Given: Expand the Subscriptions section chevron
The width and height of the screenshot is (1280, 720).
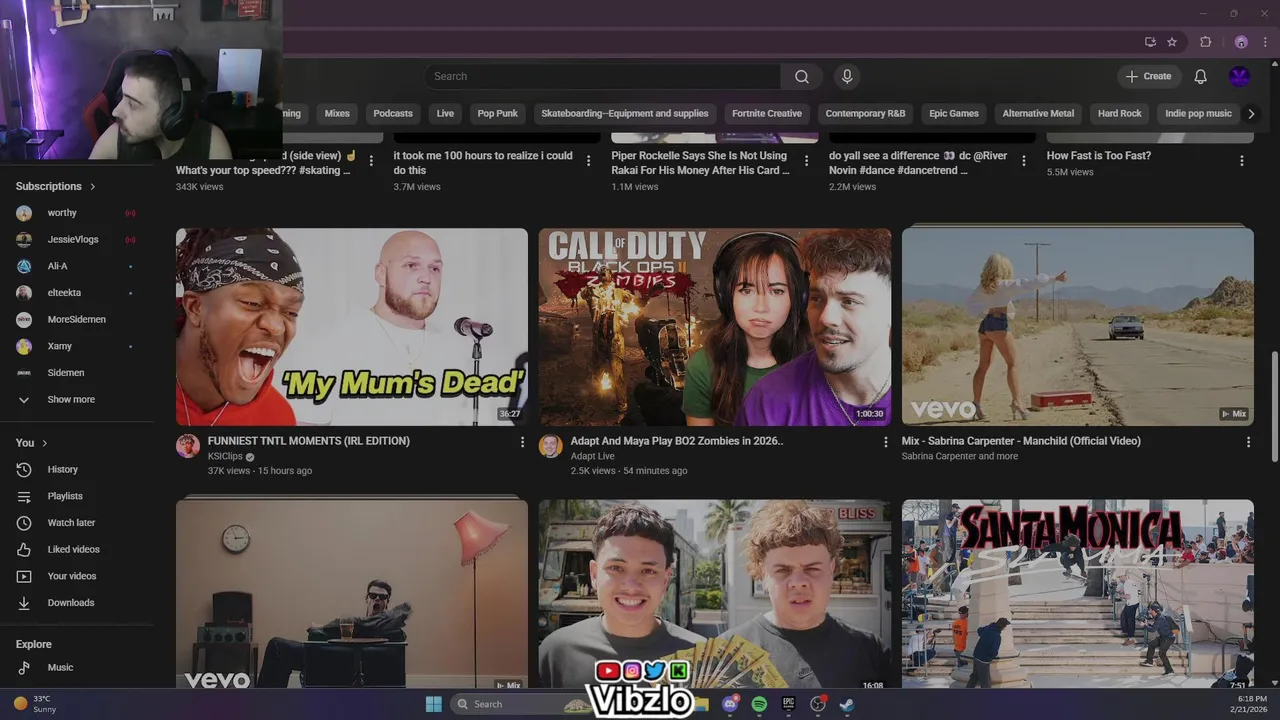Looking at the screenshot, I should coord(93,186).
